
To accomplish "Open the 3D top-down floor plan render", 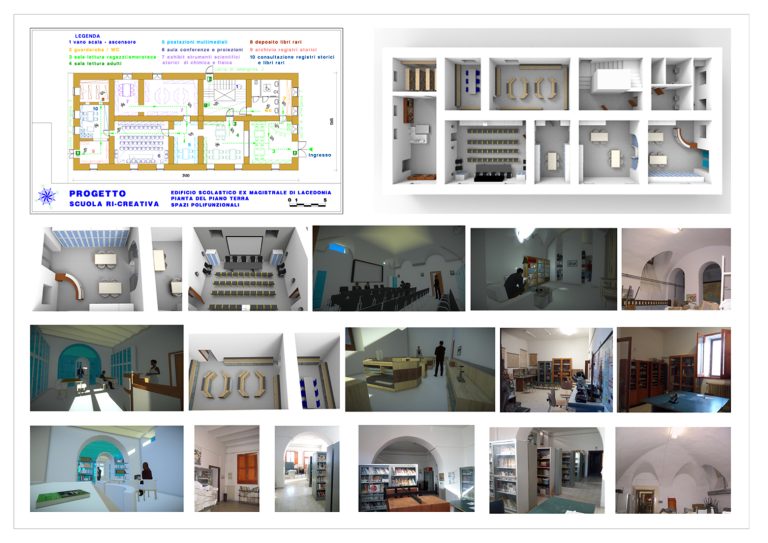I will (x=552, y=119).
